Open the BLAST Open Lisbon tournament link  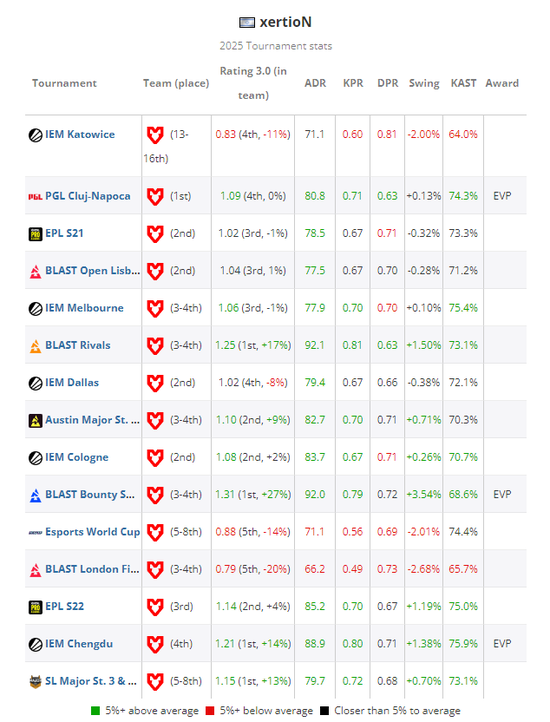point(93,270)
